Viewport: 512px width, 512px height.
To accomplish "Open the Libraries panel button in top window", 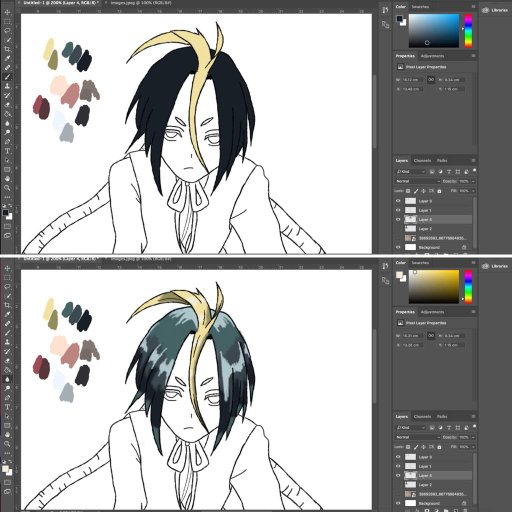I will pos(495,10).
